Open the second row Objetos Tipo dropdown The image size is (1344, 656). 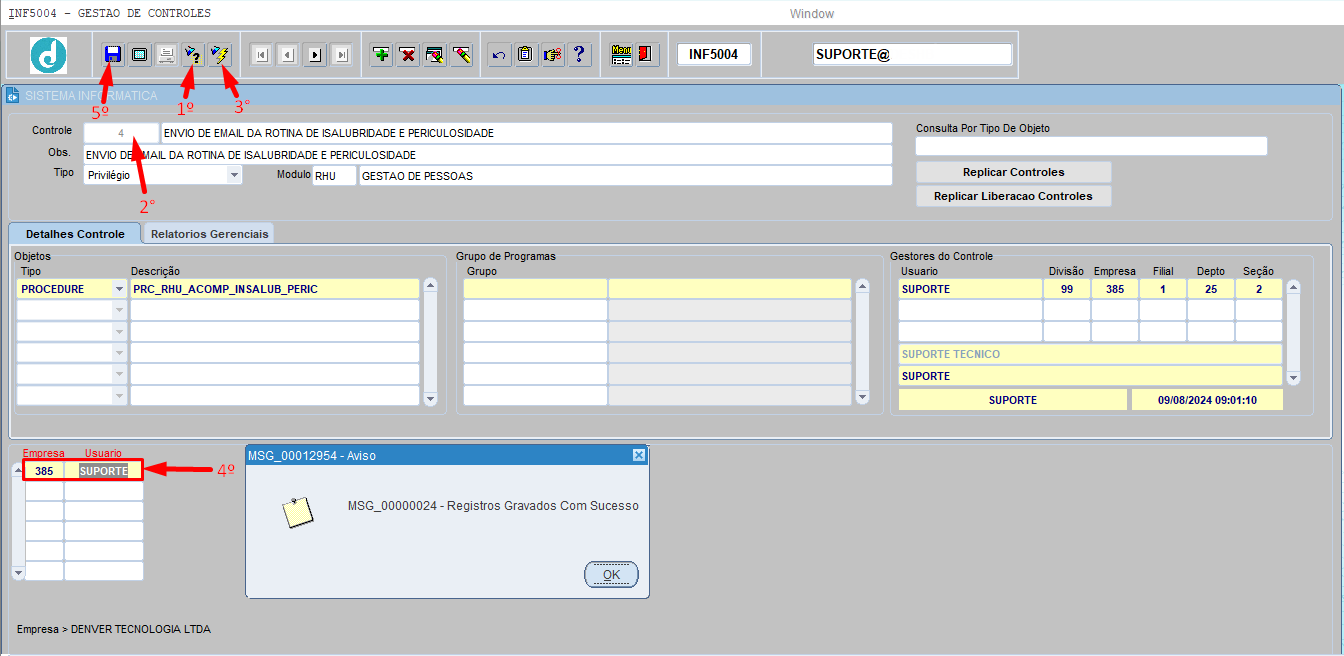coord(120,310)
